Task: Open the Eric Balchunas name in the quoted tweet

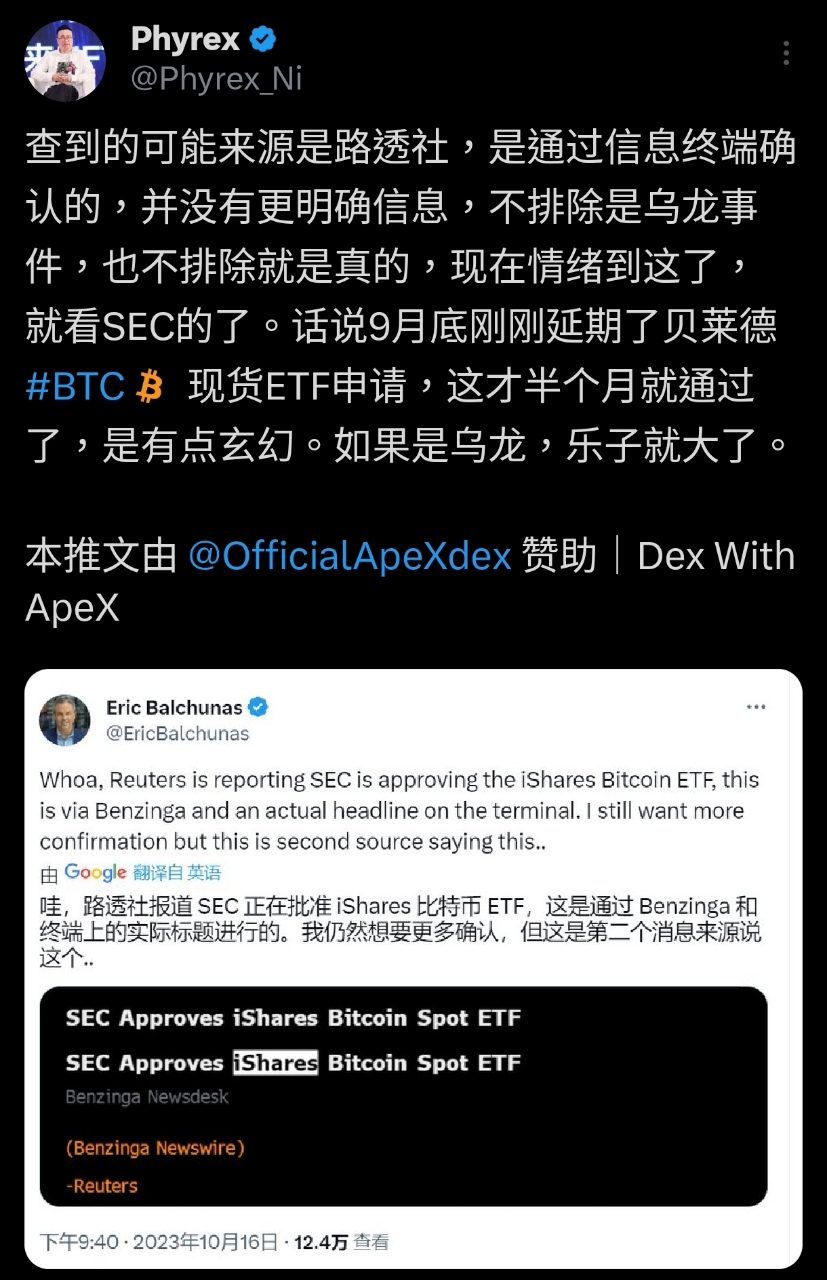Action: coord(174,708)
